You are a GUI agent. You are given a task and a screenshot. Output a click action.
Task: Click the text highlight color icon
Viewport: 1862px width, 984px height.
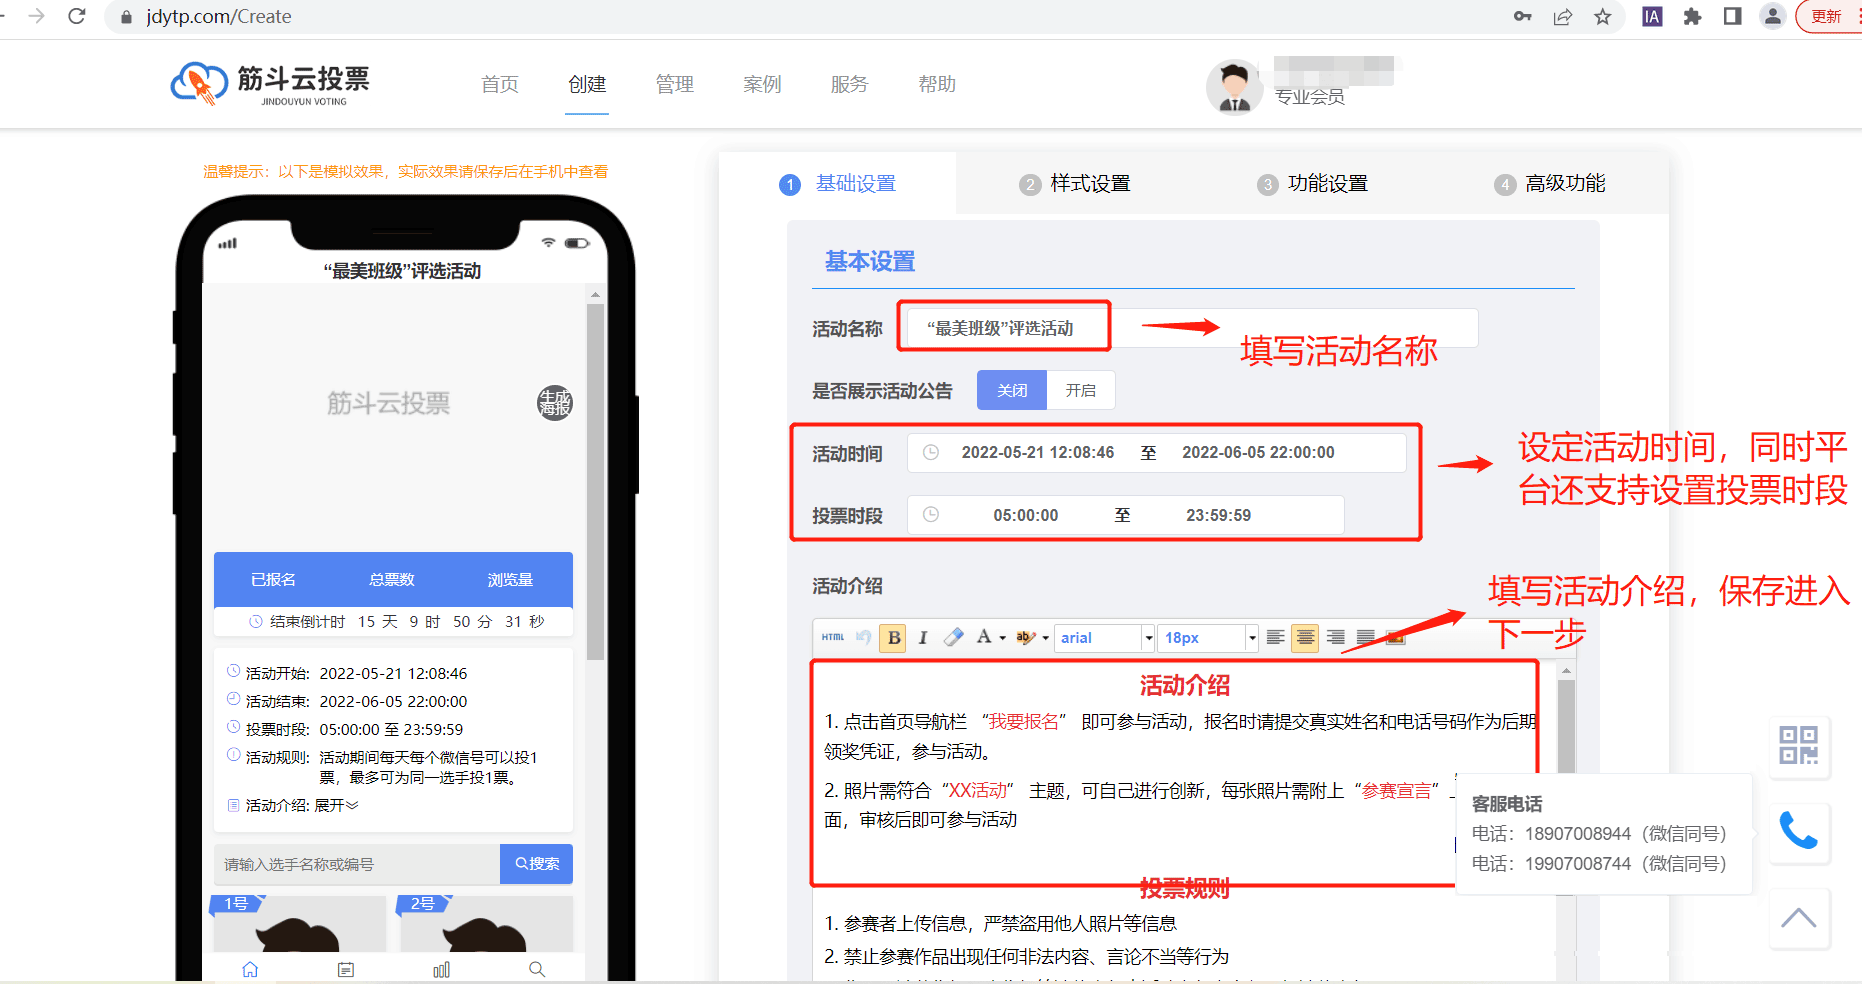1025,637
